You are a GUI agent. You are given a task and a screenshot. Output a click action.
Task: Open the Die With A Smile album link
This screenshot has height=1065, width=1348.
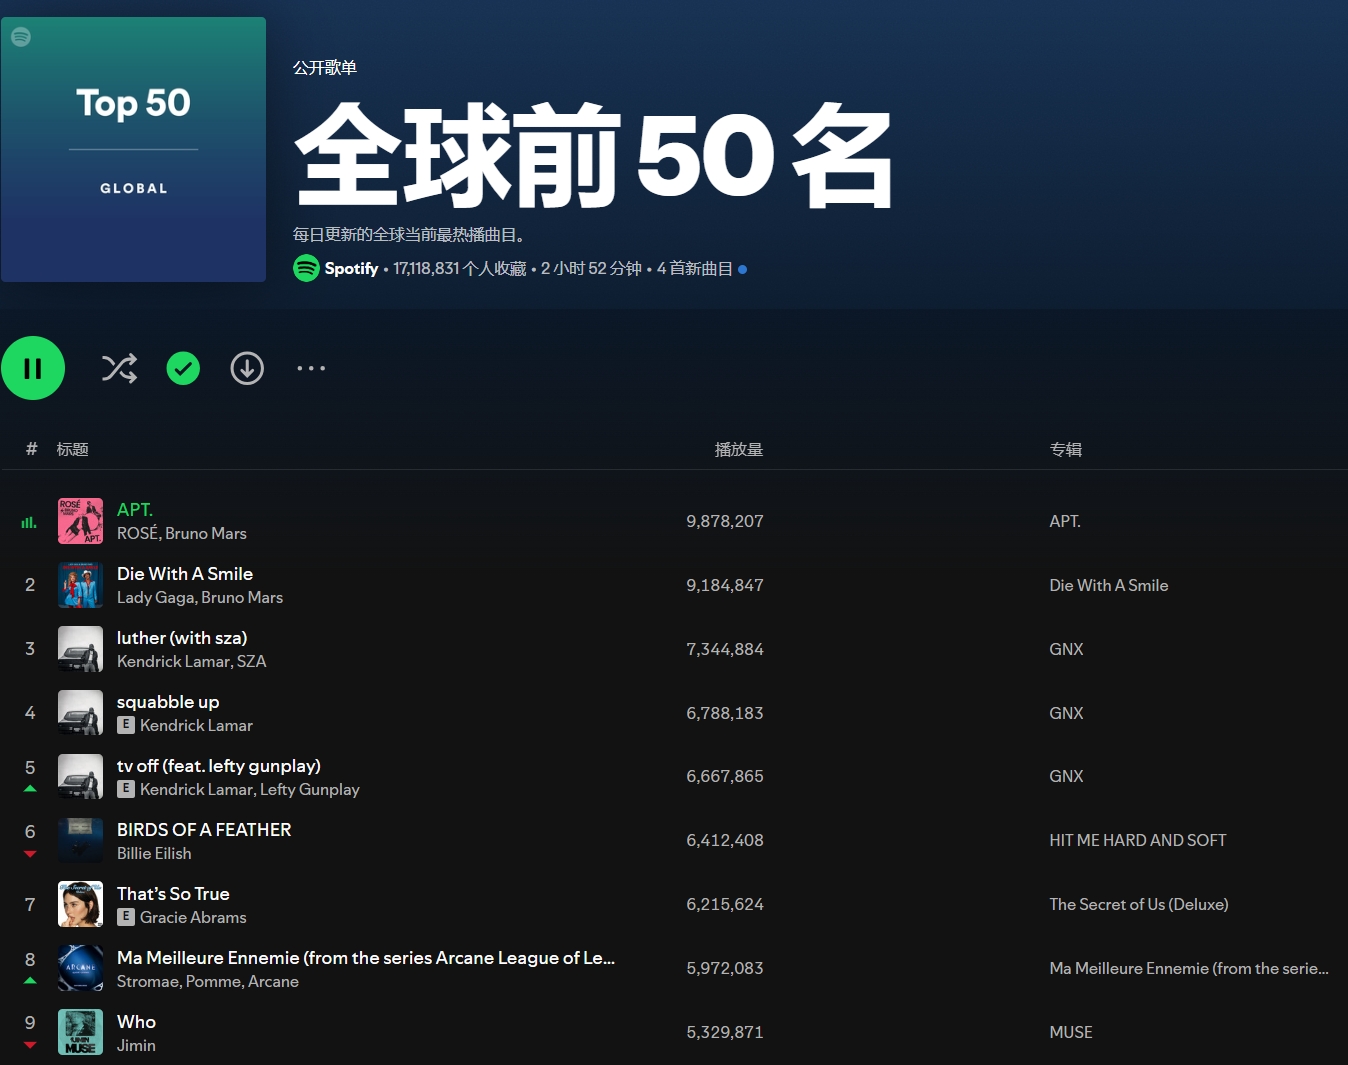[1109, 585]
